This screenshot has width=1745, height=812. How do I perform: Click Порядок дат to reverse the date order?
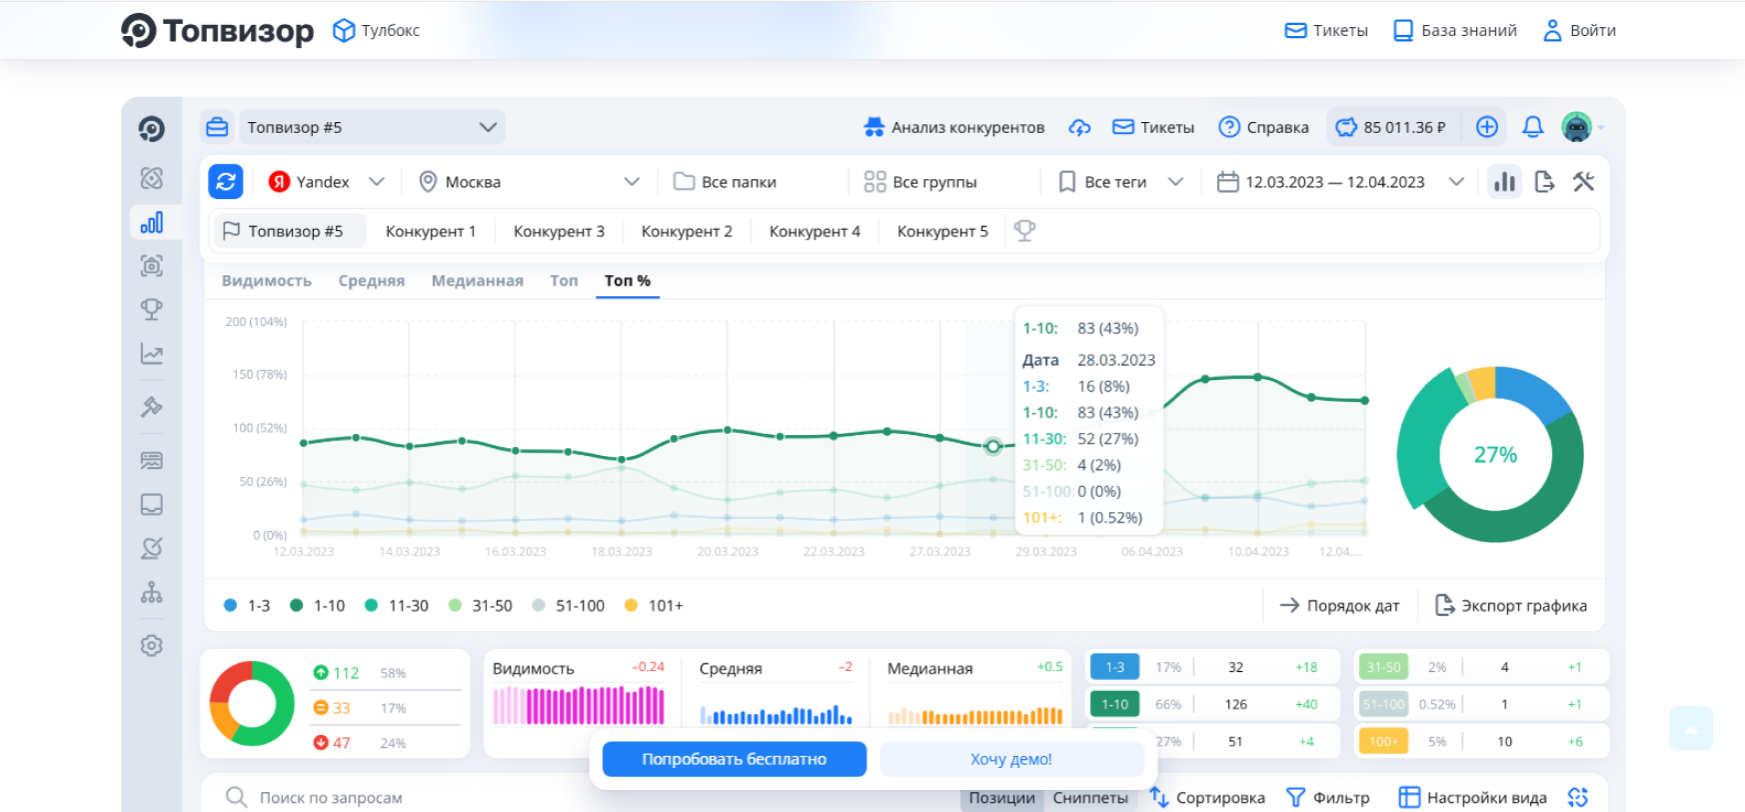pyautogui.click(x=1340, y=606)
